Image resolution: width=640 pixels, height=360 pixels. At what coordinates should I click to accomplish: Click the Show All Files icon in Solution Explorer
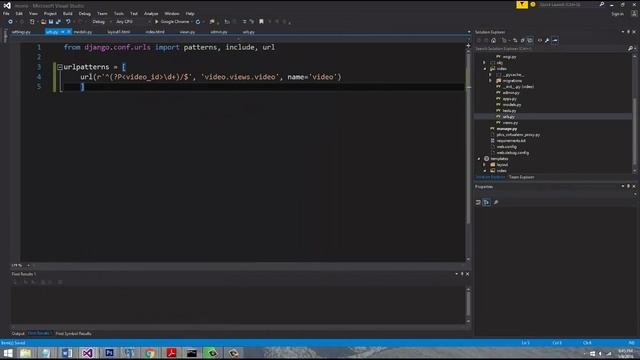tap(530, 40)
